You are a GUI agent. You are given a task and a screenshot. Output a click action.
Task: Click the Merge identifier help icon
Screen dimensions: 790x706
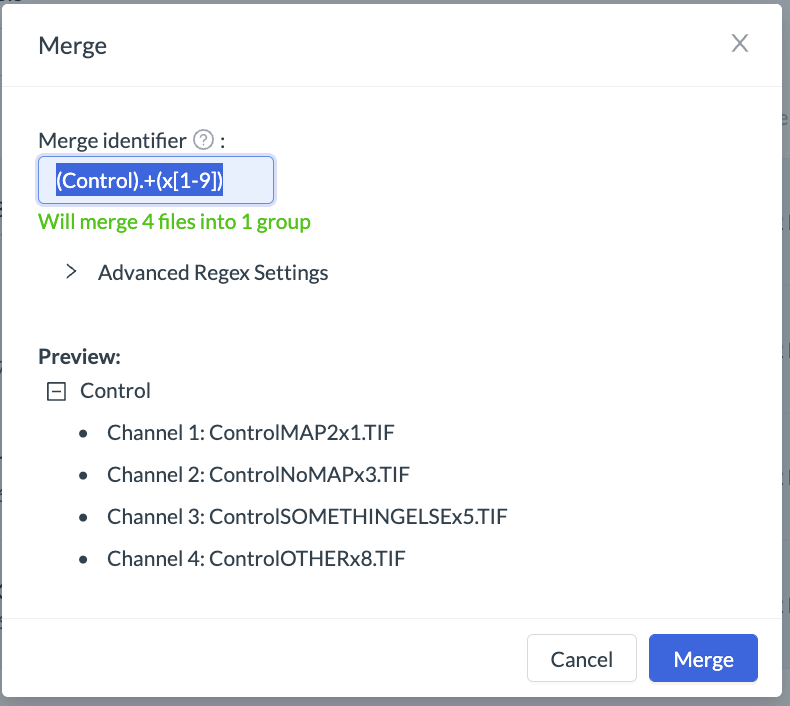click(x=204, y=139)
